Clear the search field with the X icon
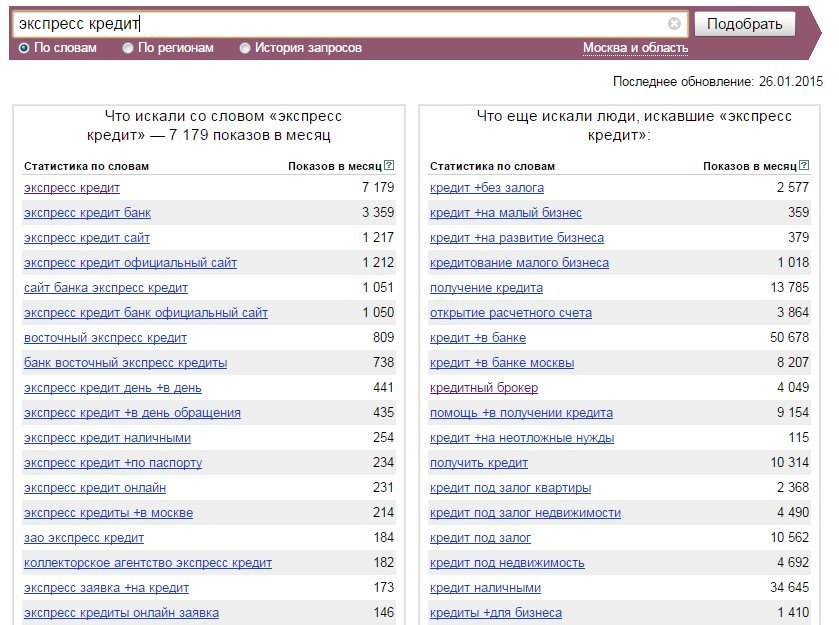Screen dimensions: 839x625 coord(674,24)
